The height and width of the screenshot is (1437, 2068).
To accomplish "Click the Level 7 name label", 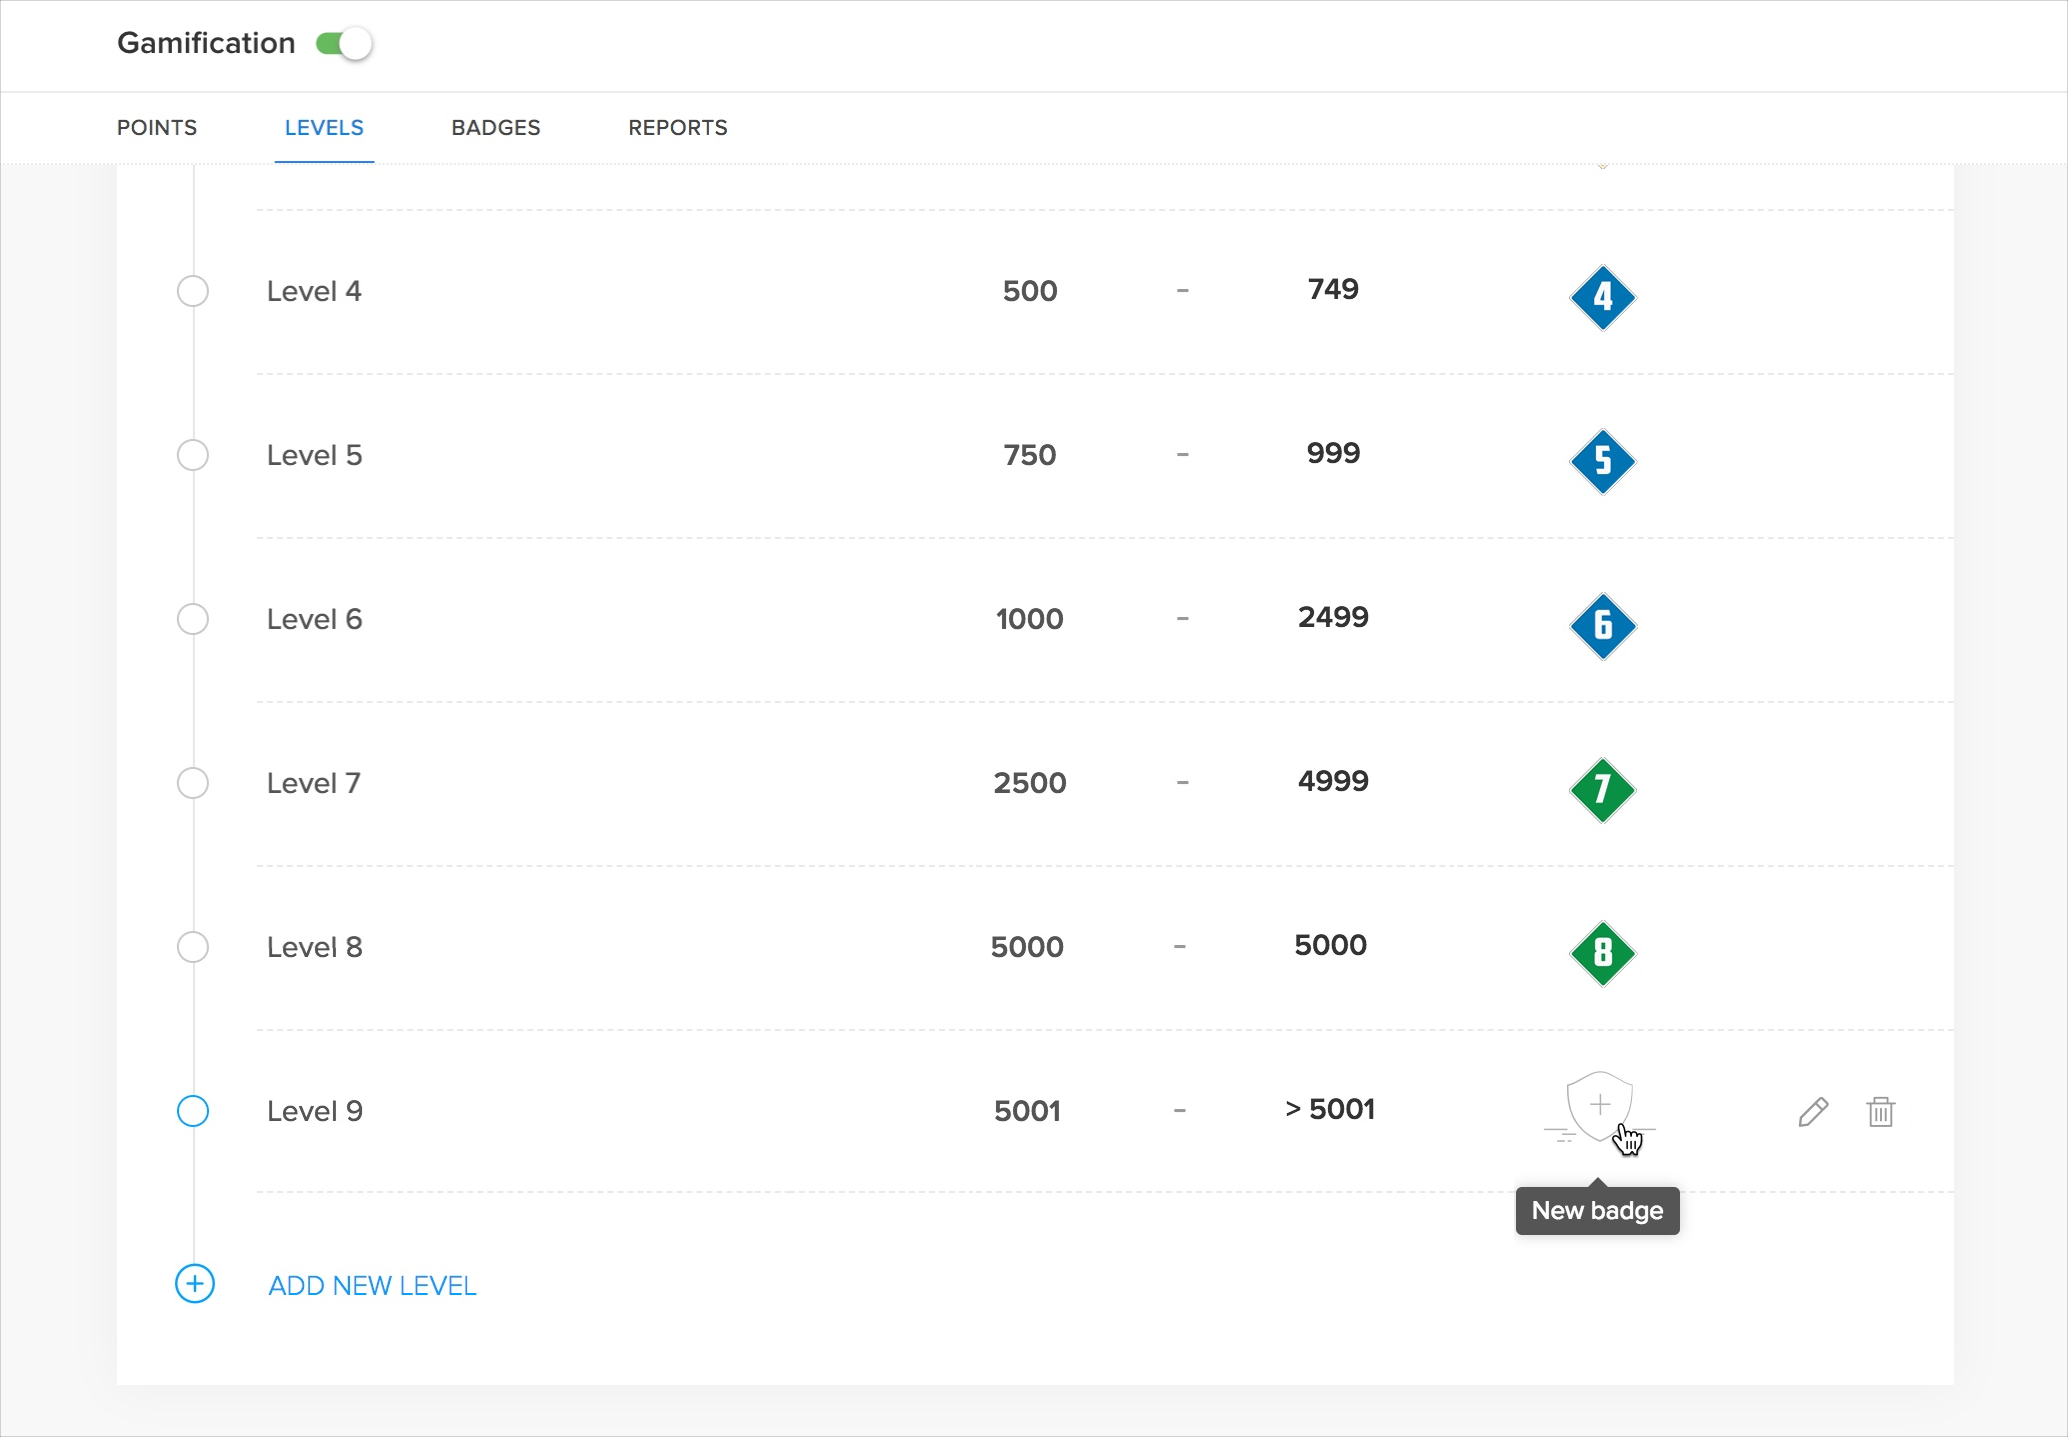I will coord(313,783).
